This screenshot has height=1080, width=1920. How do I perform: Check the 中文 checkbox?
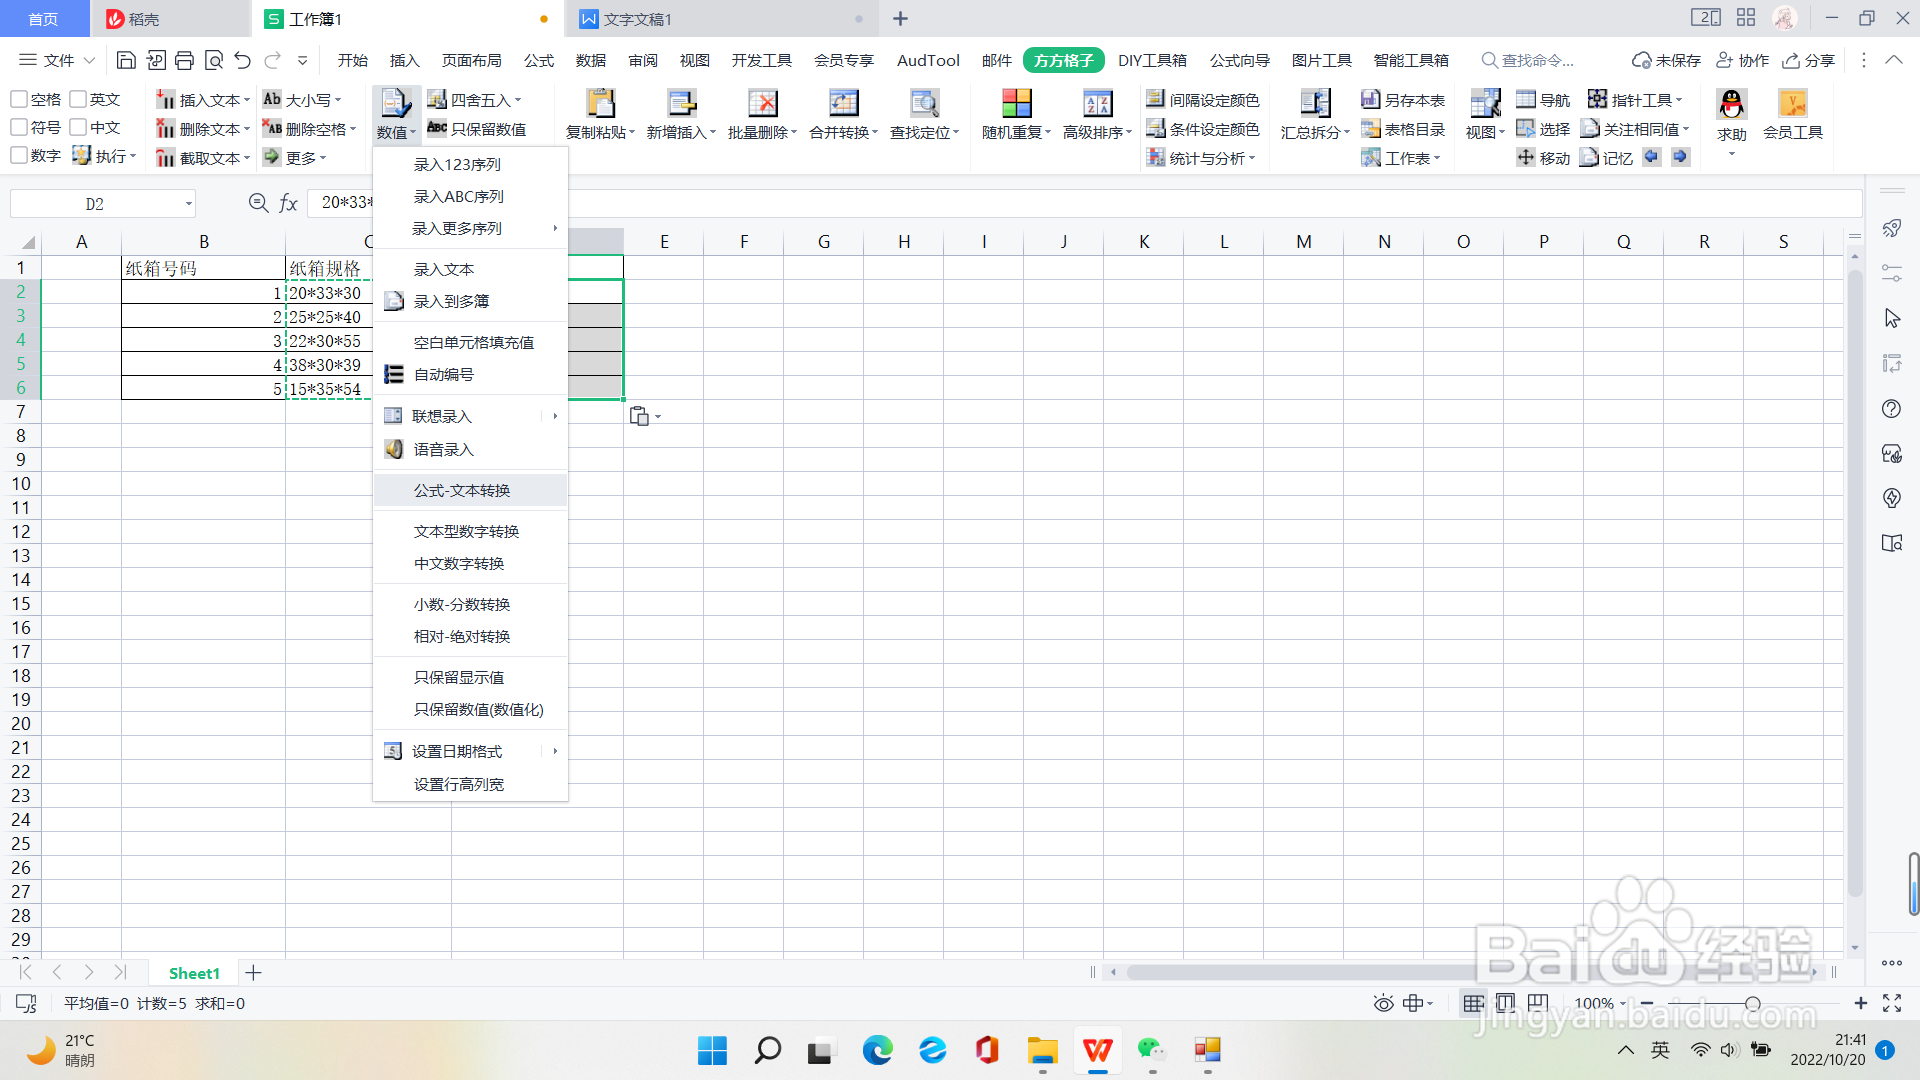coord(80,127)
